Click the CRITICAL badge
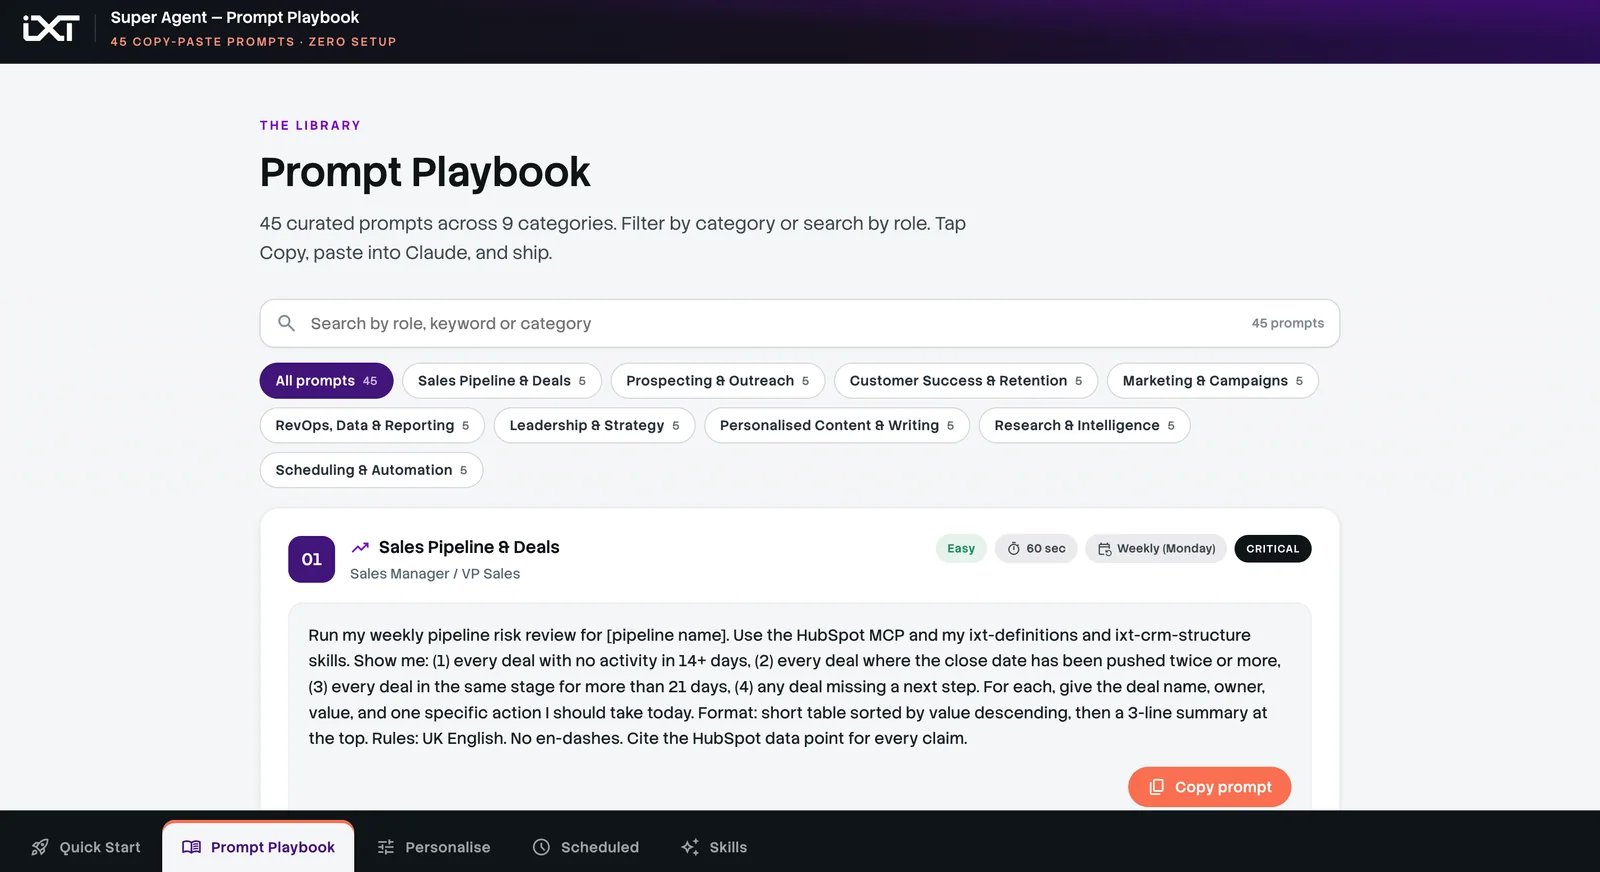1600x872 pixels. 1272,549
